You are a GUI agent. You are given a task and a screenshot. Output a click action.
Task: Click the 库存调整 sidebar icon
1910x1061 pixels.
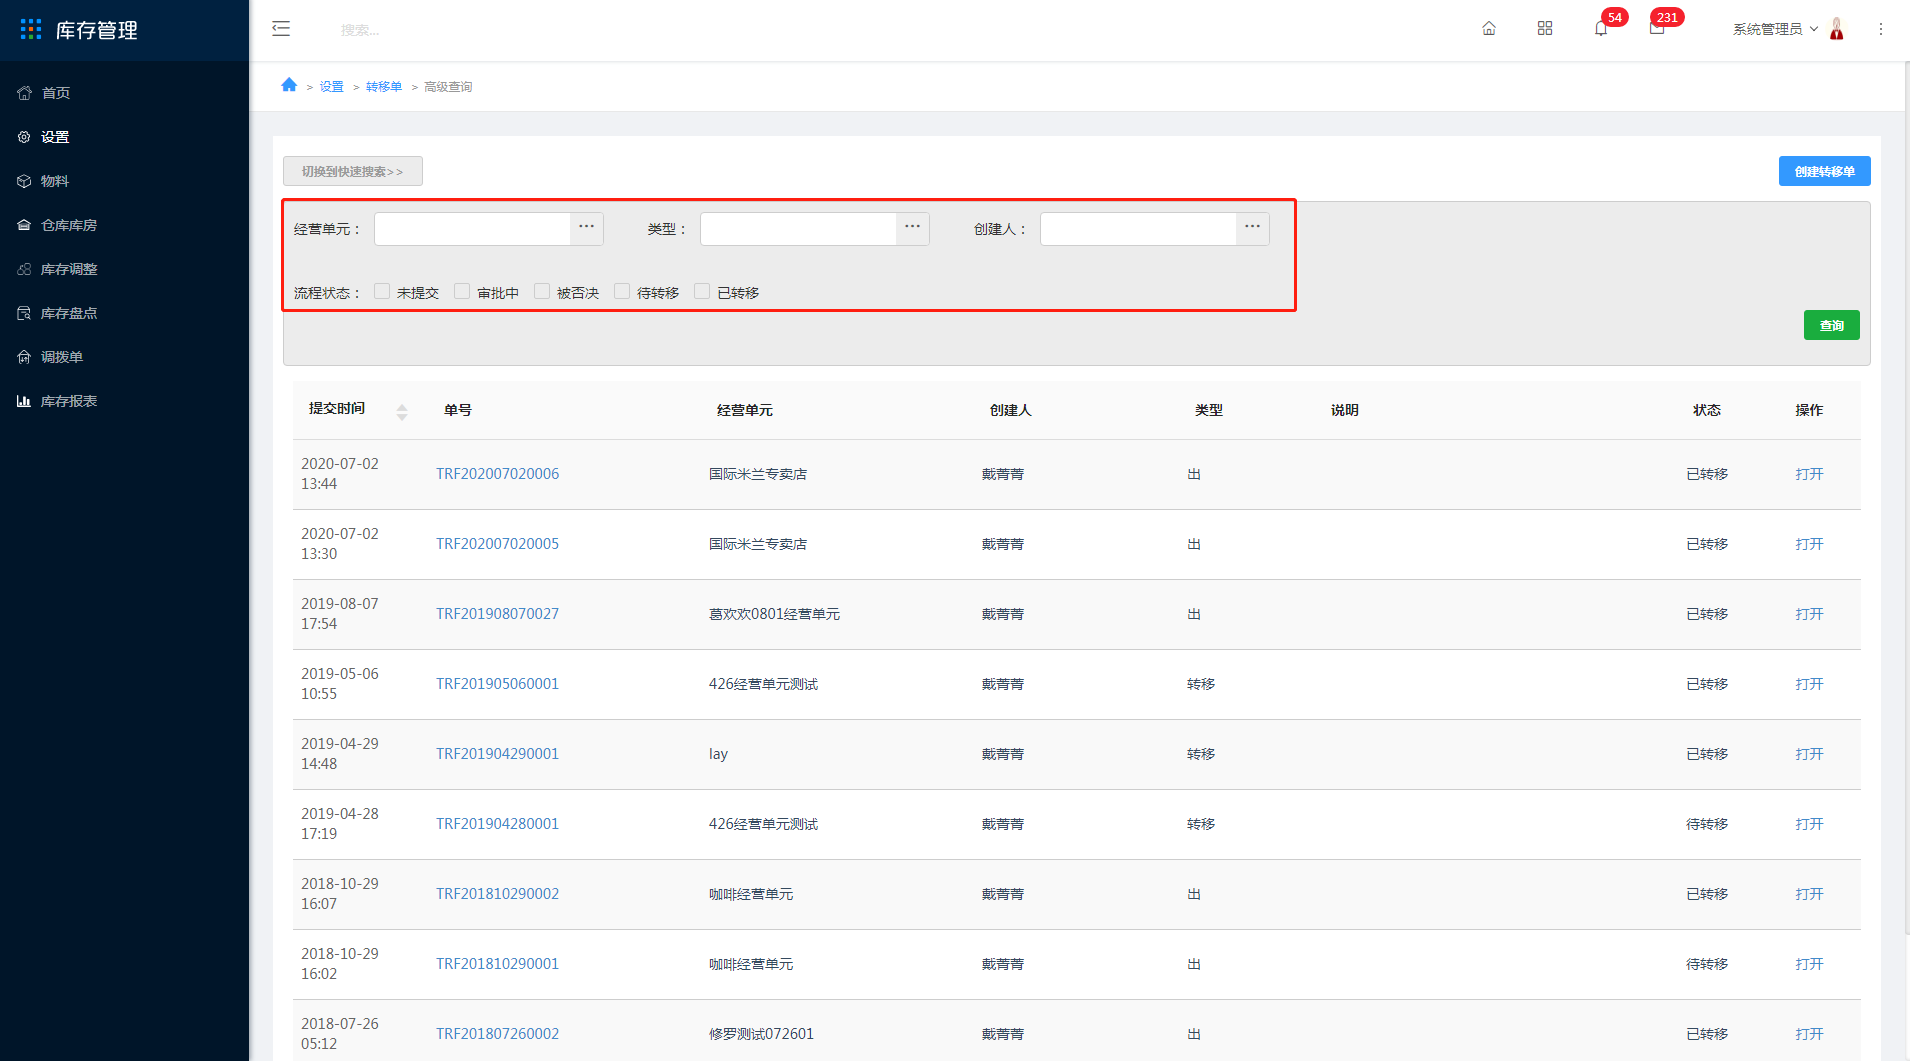coord(24,269)
